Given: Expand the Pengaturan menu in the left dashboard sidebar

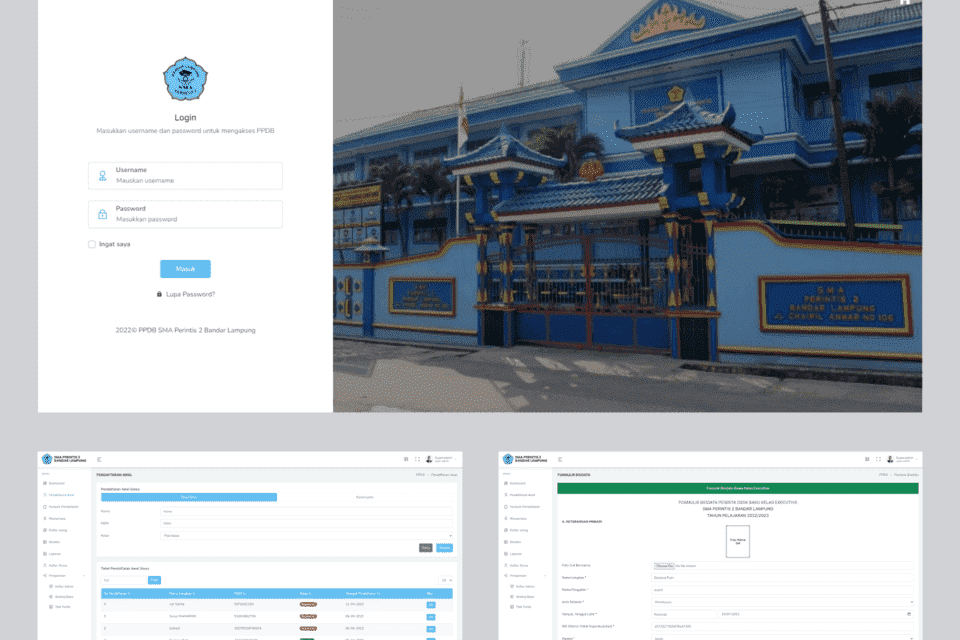Looking at the screenshot, I should pos(65,576).
